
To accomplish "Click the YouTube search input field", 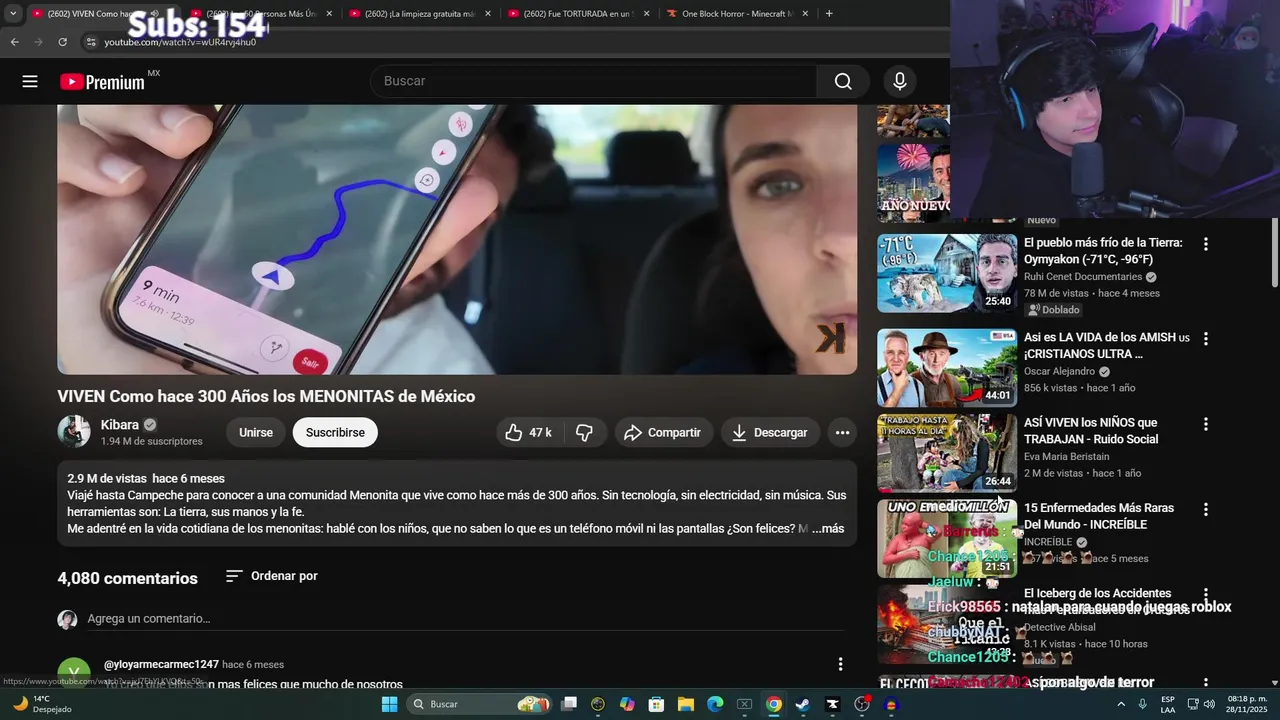I will (x=594, y=81).
